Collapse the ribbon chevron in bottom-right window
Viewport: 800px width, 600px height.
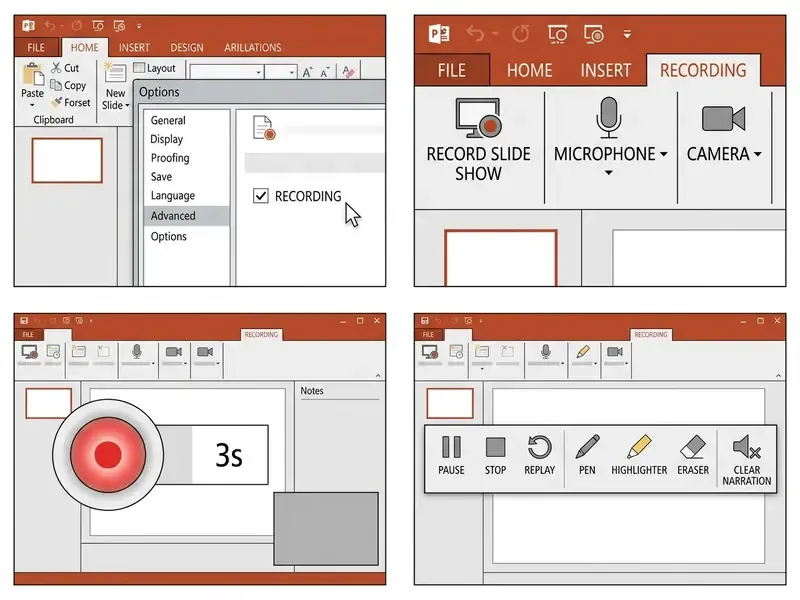[779, 376]
